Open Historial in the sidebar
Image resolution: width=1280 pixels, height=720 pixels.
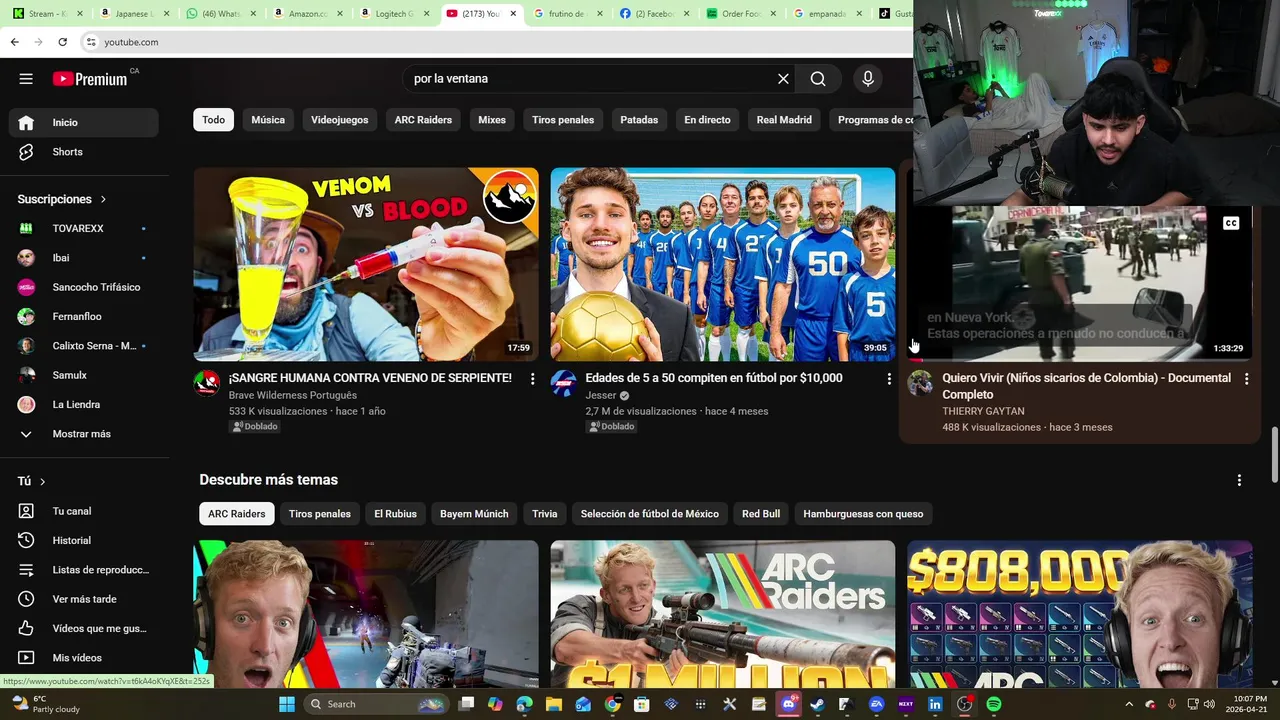[84, 540]
